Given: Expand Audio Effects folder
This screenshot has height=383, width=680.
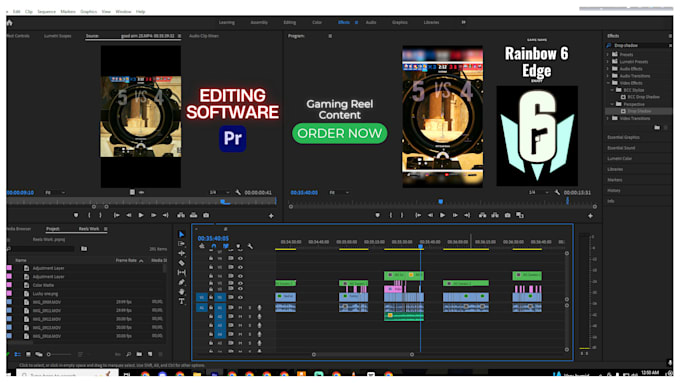Looking at the screenshot, I should click(x=608, y=69).
